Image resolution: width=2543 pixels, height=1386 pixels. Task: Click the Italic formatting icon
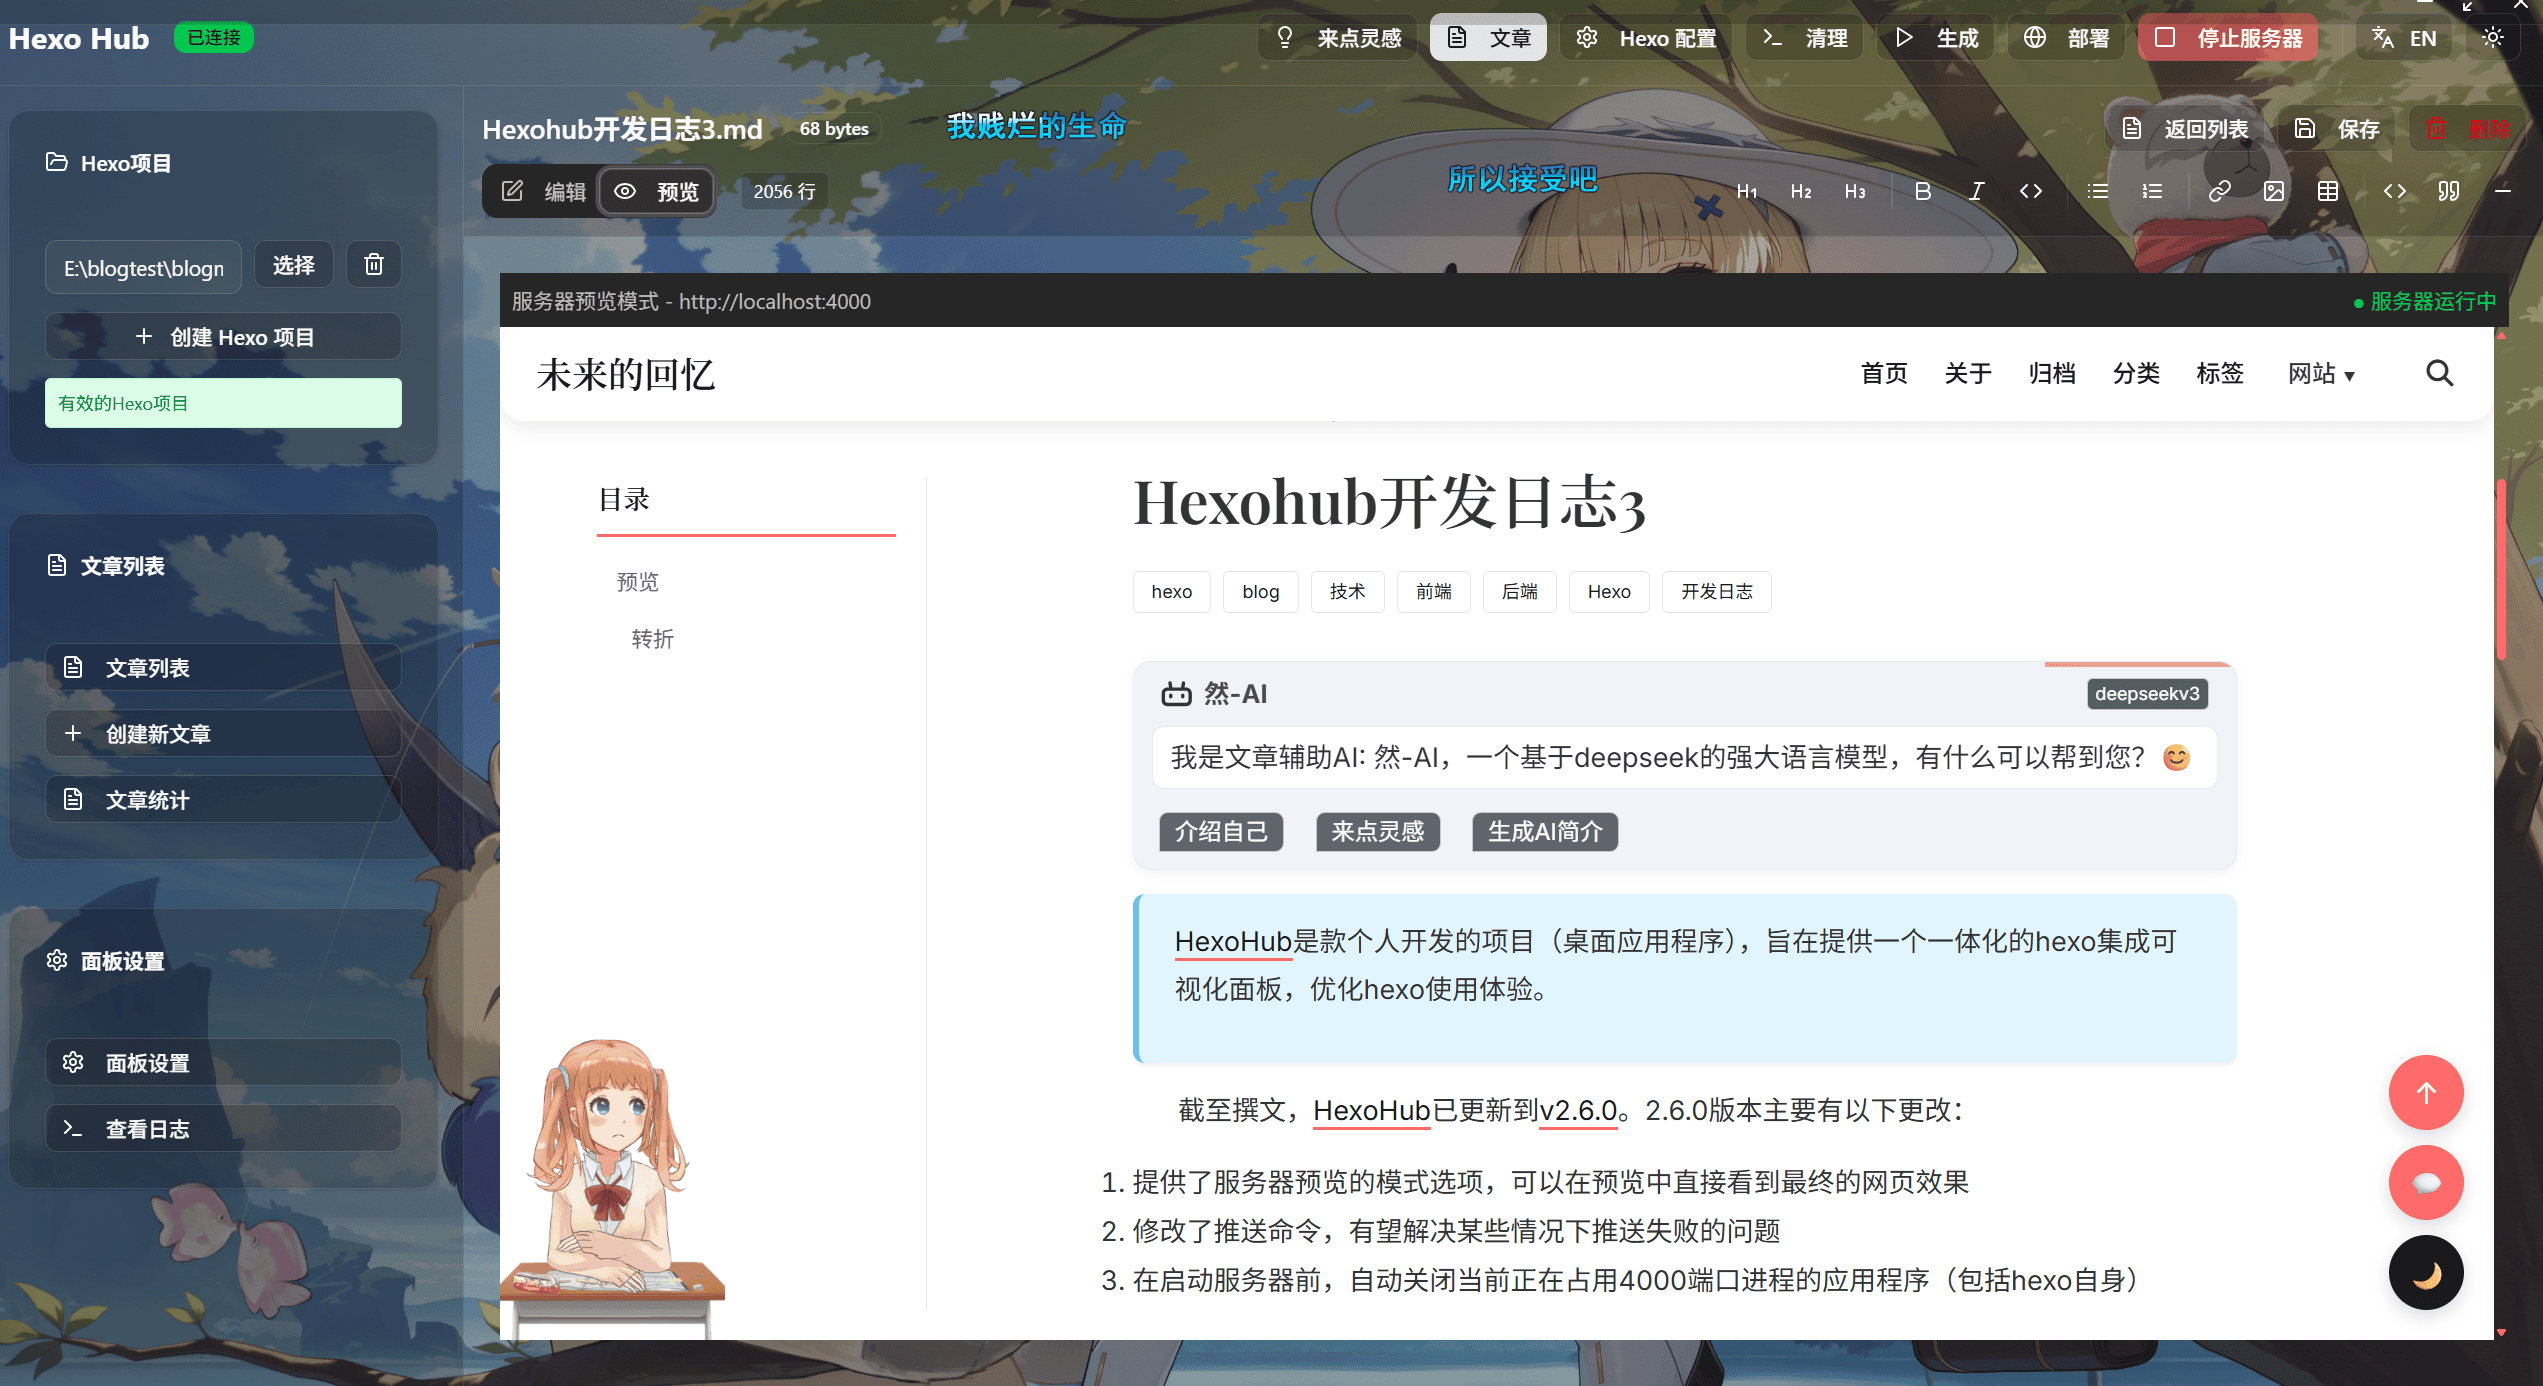pyautogui.click(x=1976, y=191)
